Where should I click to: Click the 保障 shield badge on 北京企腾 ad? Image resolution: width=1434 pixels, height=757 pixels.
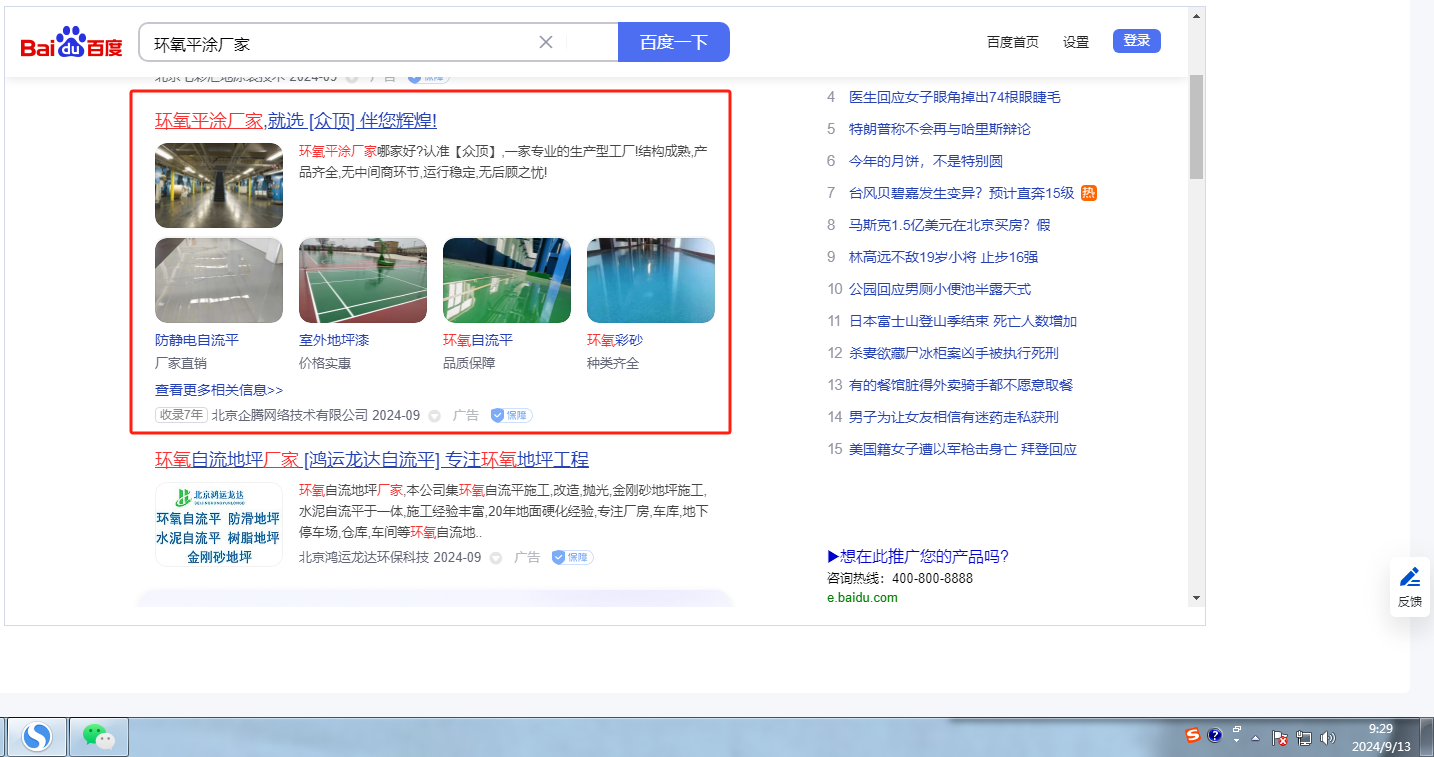point(511,415)
